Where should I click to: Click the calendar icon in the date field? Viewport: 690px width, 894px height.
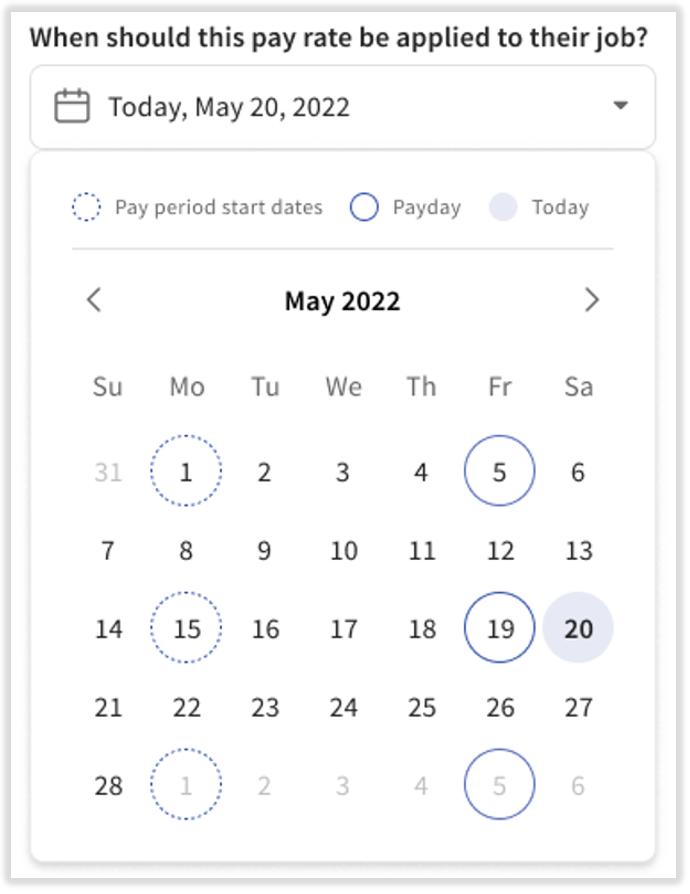(x=68, y=104)
